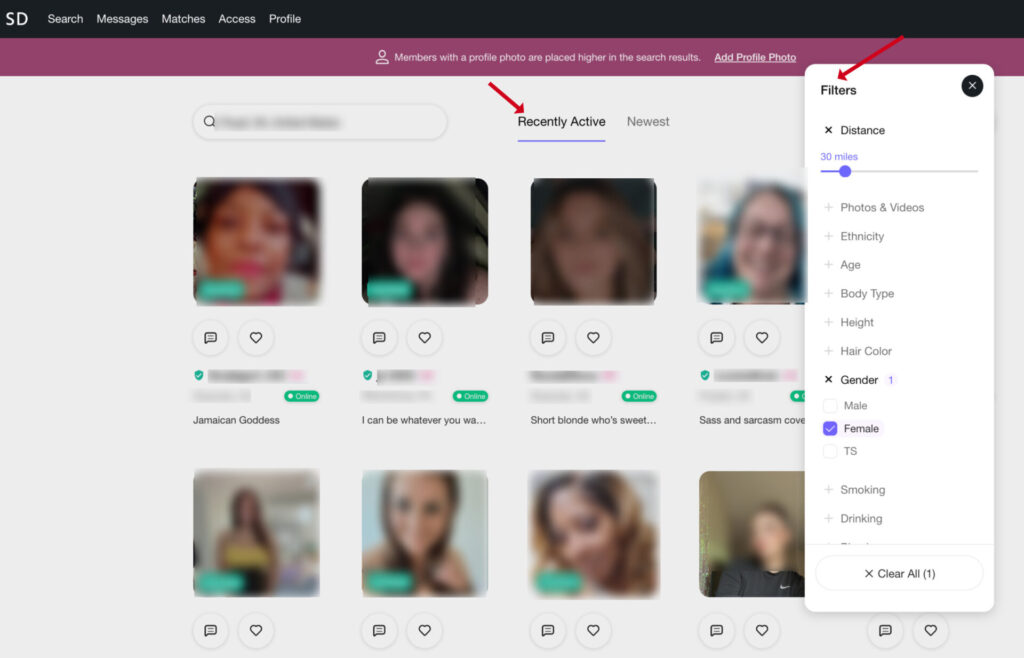Favorite the 'Sass and sarcasm' profile

762,338
